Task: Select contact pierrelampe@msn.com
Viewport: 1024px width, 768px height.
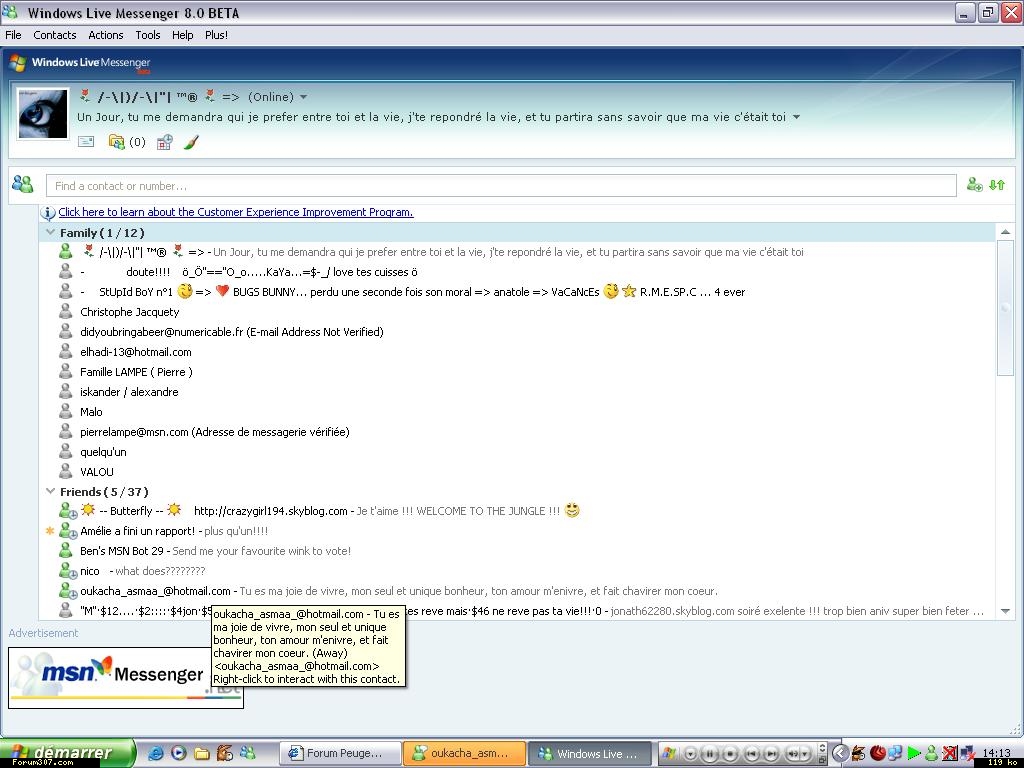Action: [x=215, y=432]
